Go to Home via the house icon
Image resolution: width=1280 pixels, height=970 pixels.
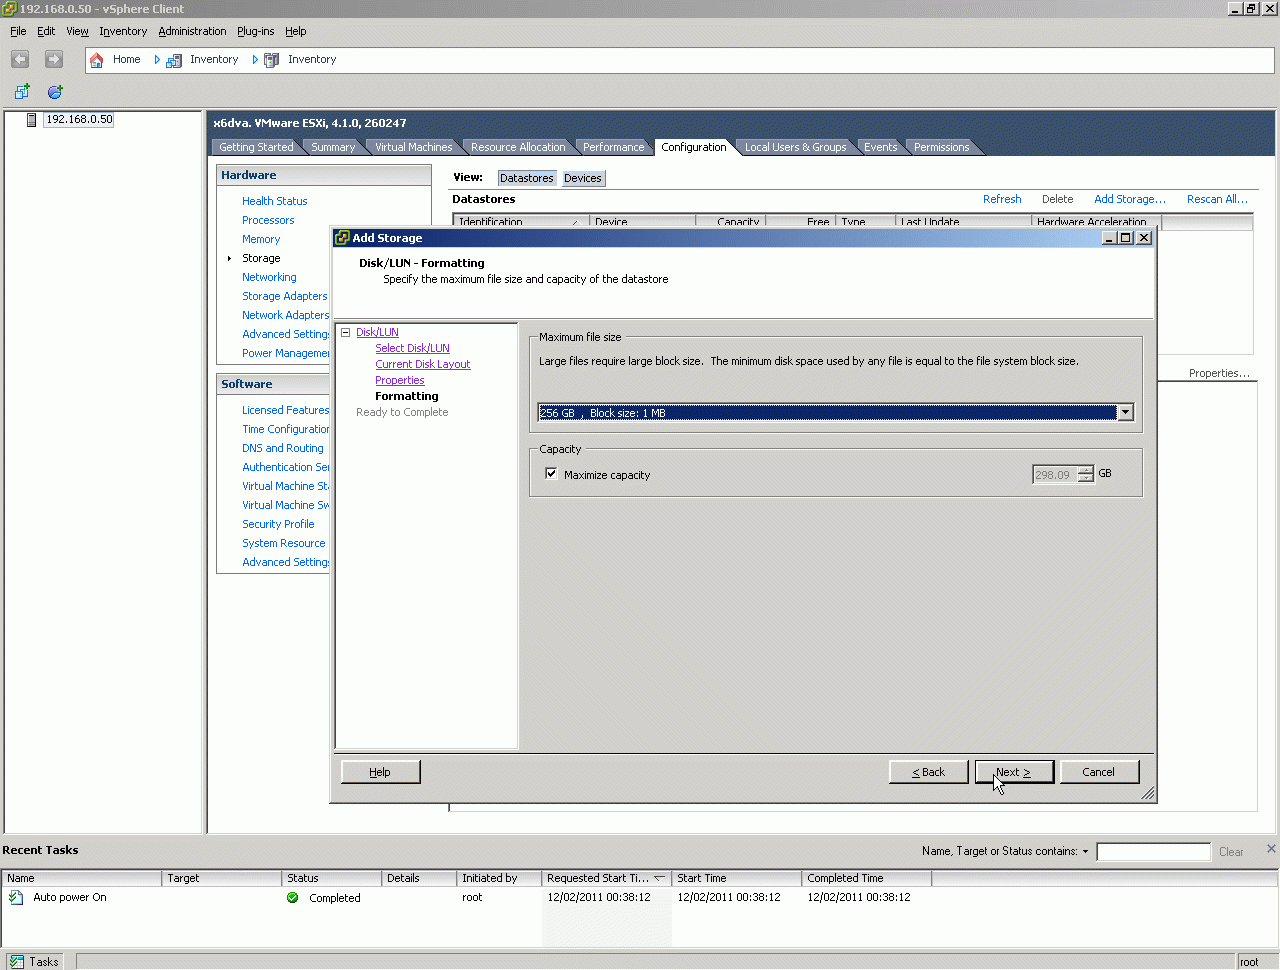coord(97,60)
